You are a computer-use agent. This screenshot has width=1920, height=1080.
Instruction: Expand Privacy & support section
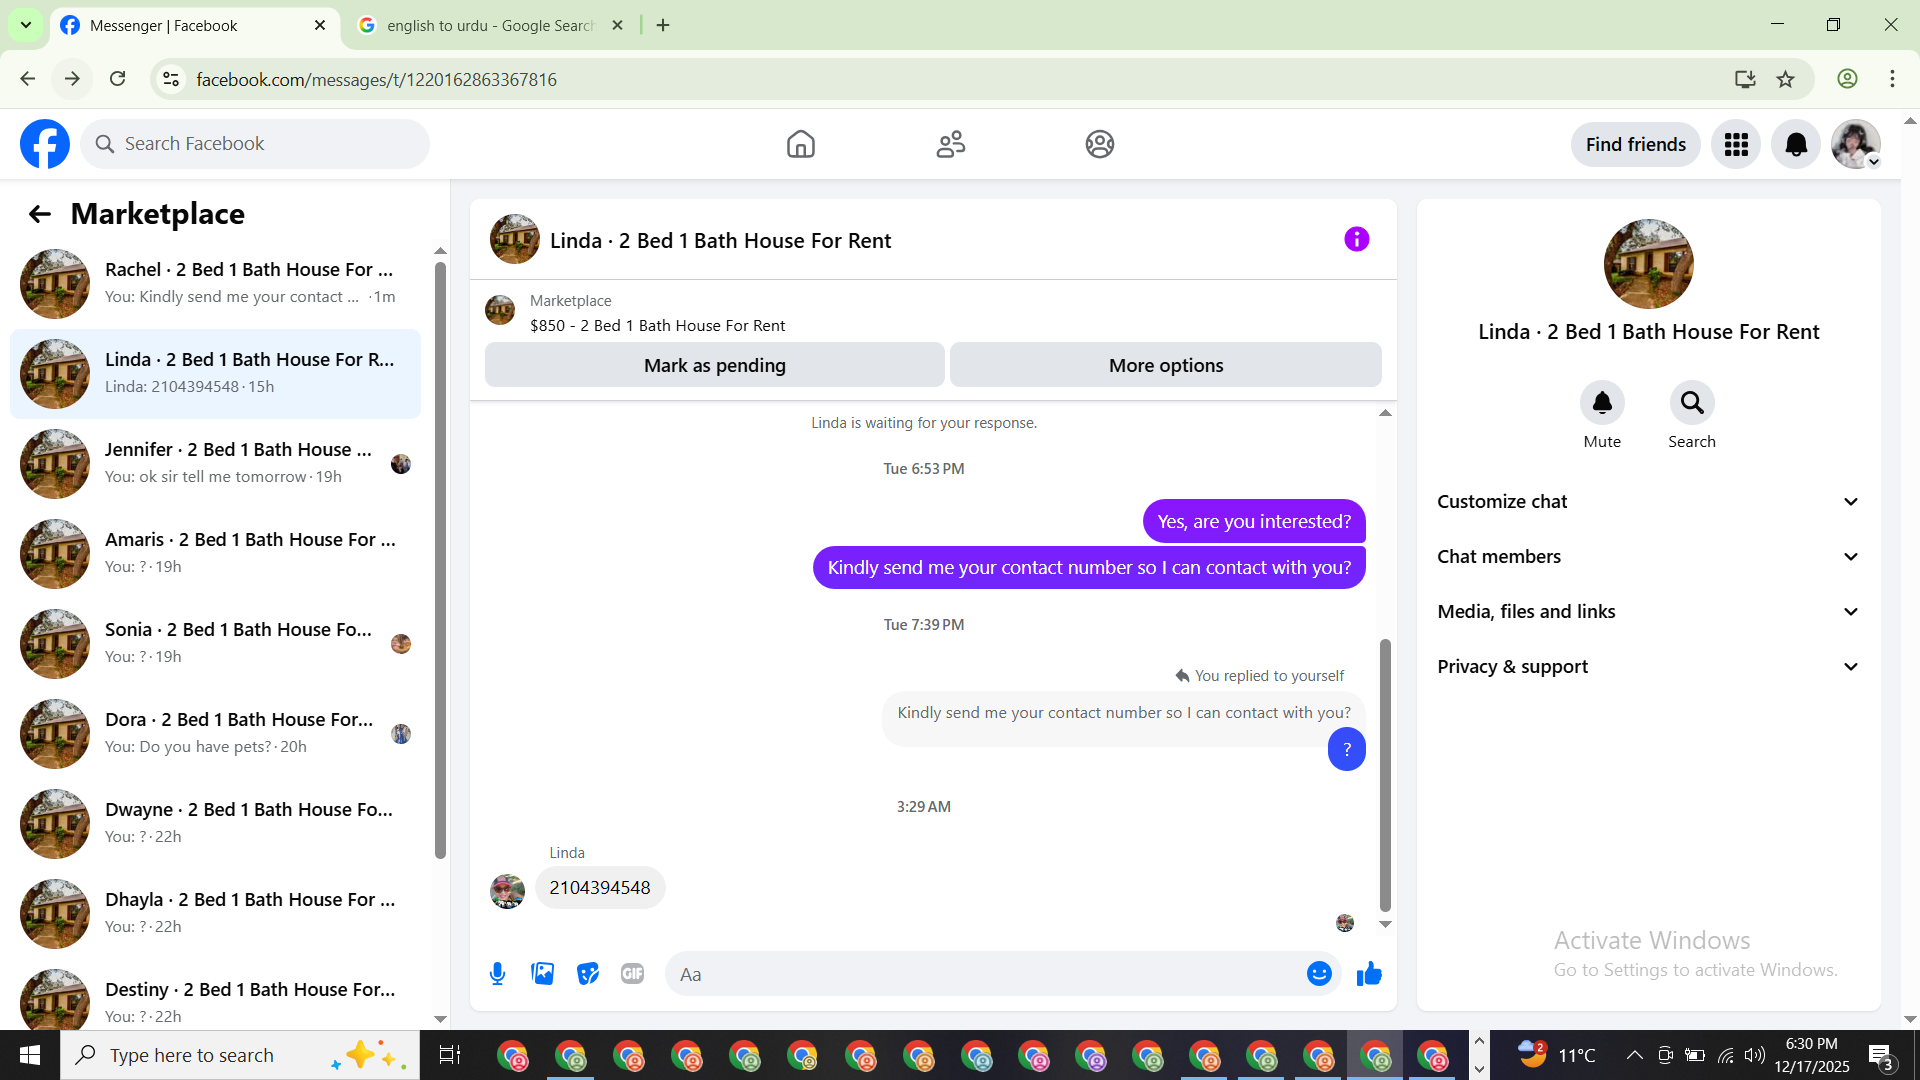[1648, 667]
